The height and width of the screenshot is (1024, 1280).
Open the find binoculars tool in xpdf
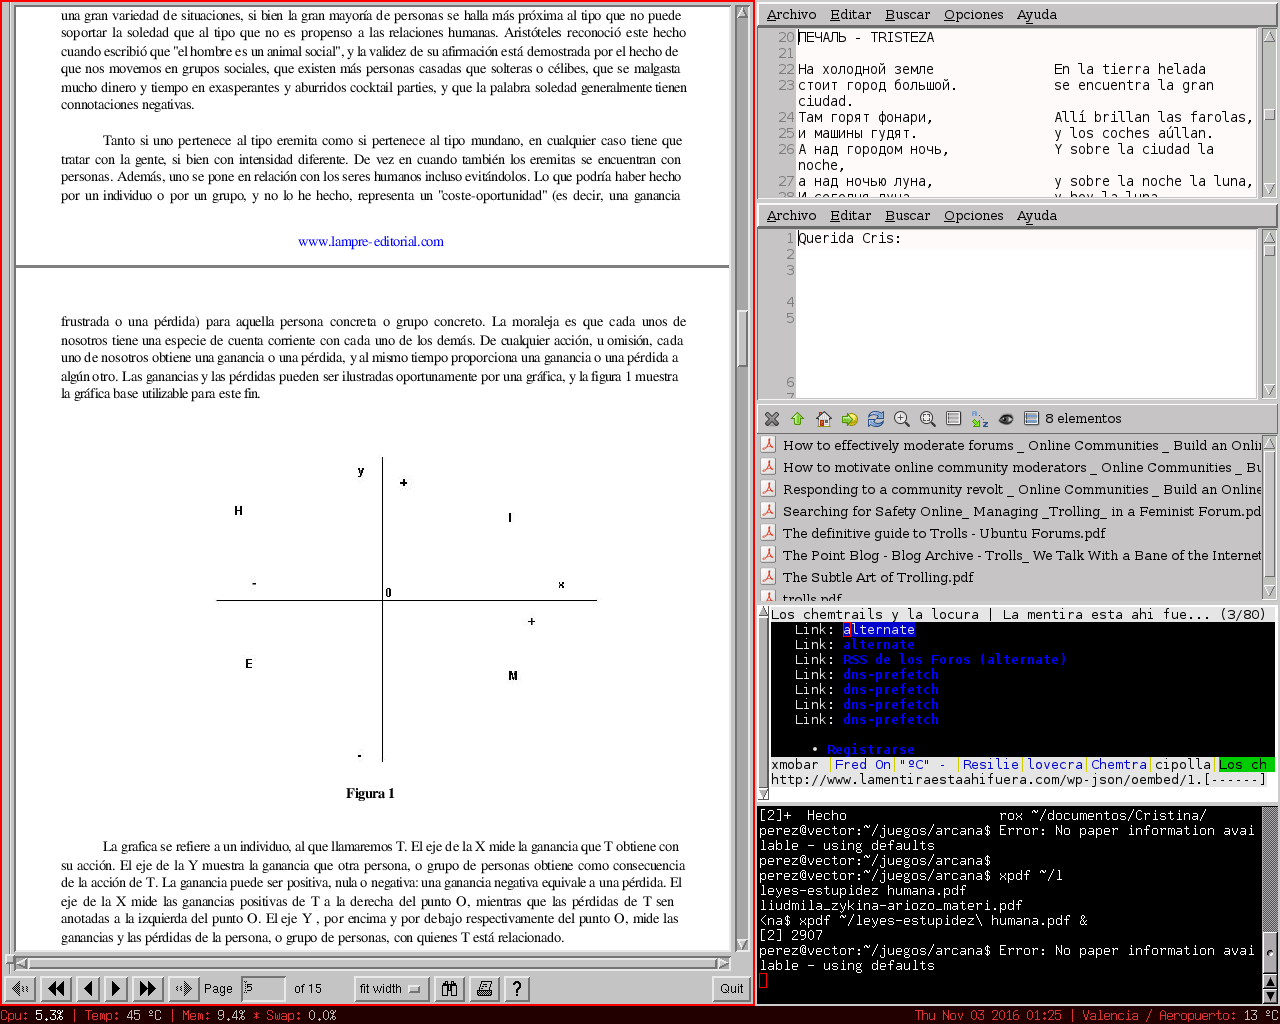tap(450, 989)
